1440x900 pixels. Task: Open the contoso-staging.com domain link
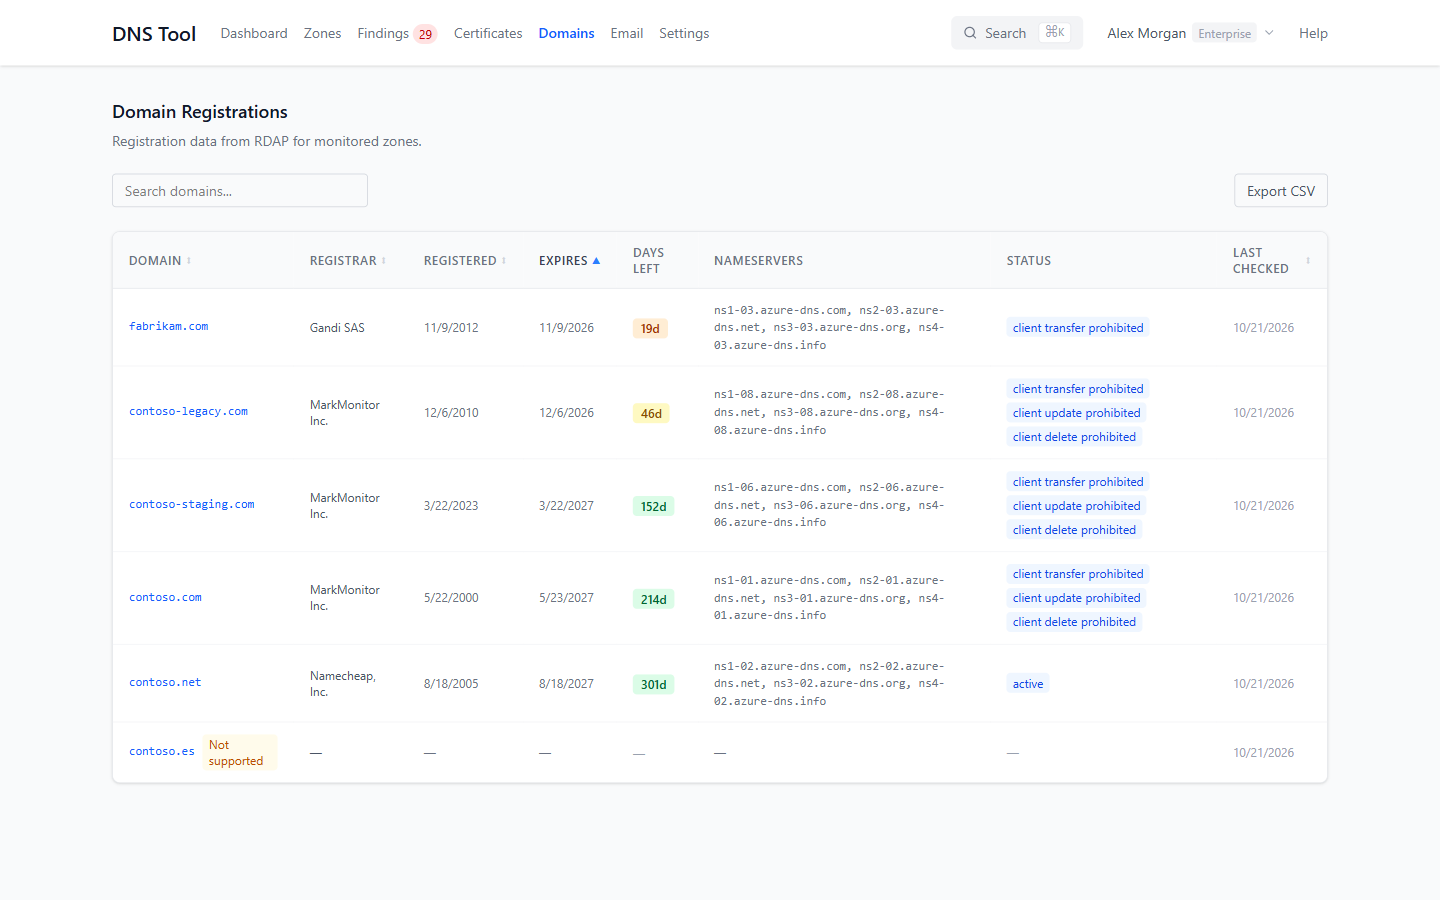pyautogui.click(x=192, y=504)
